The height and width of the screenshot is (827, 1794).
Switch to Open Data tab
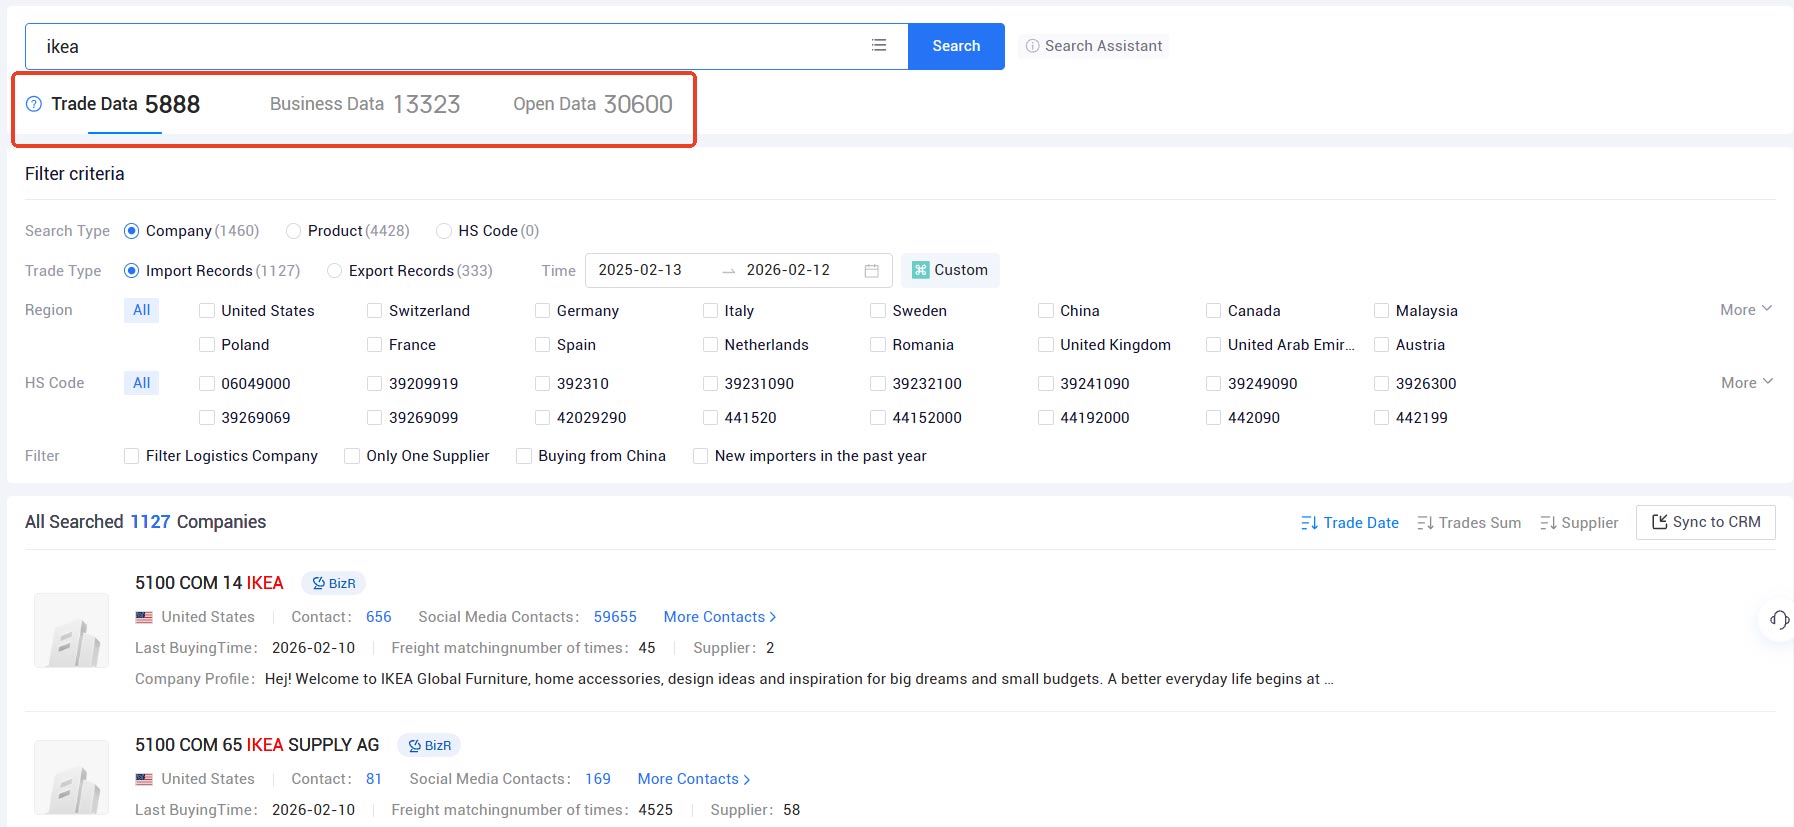click(x=593, y=104)
